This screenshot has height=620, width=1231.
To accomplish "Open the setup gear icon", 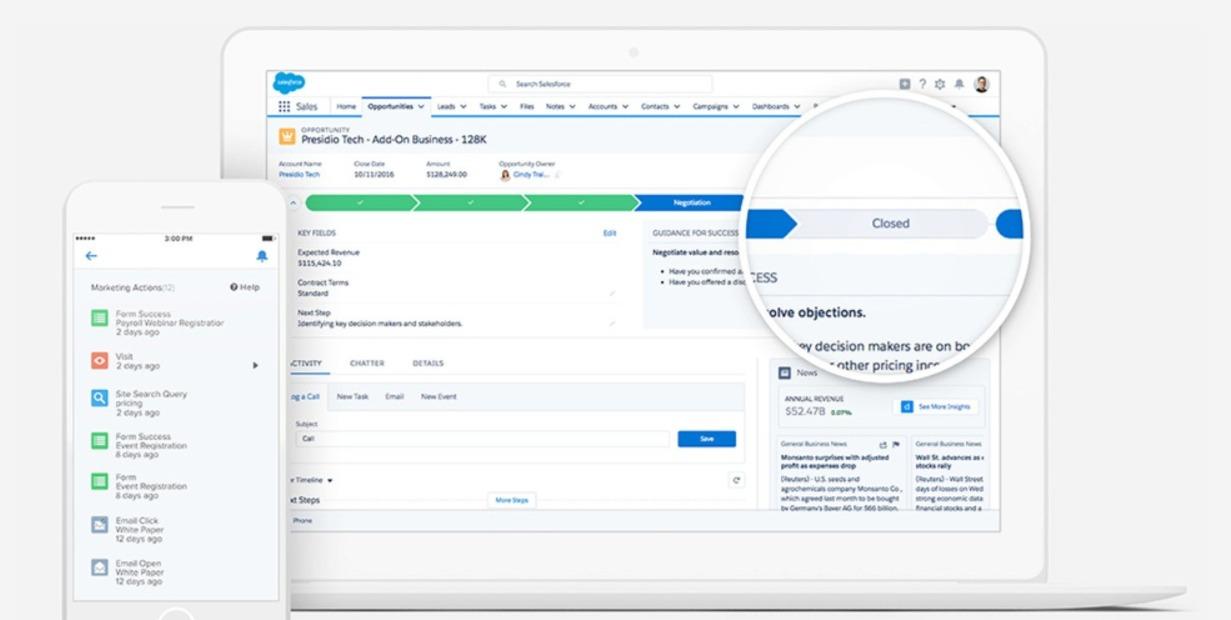I will click(940, 85).
